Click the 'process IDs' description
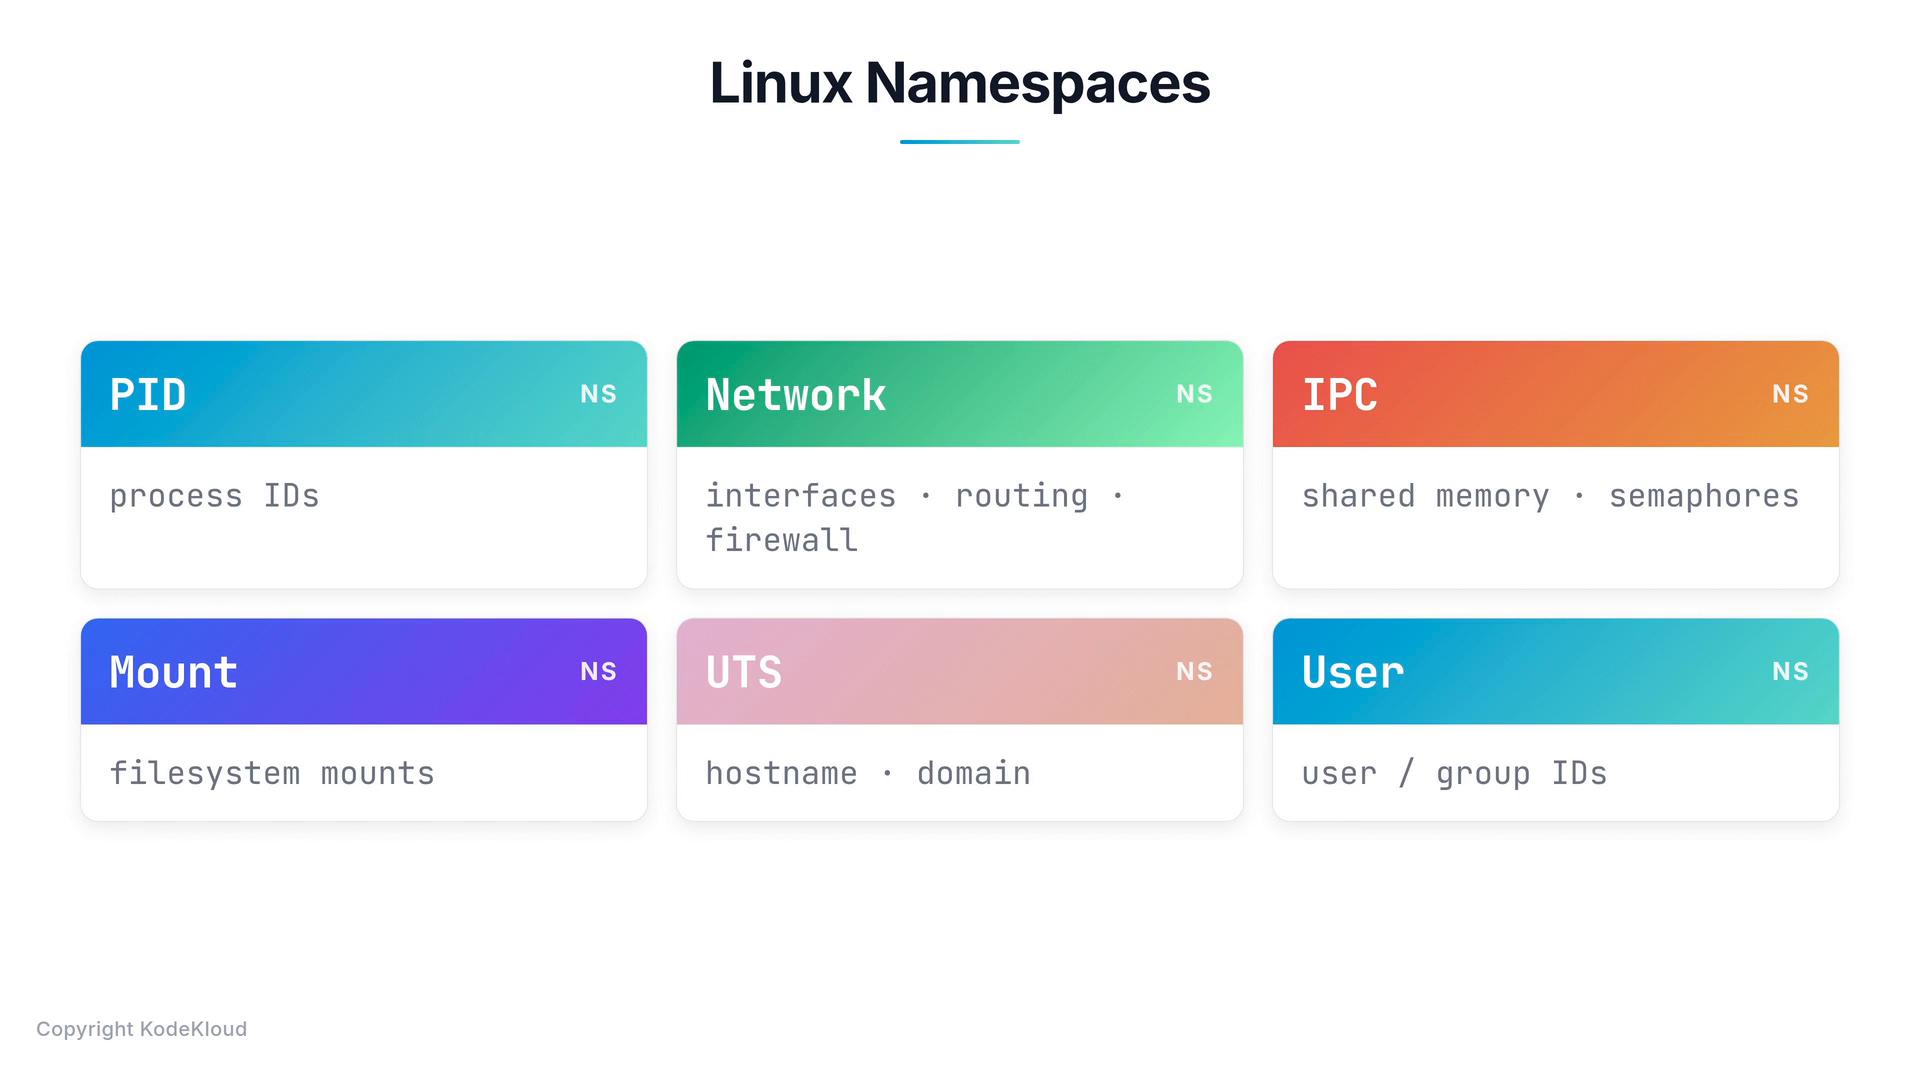 [x=214, y=496]
